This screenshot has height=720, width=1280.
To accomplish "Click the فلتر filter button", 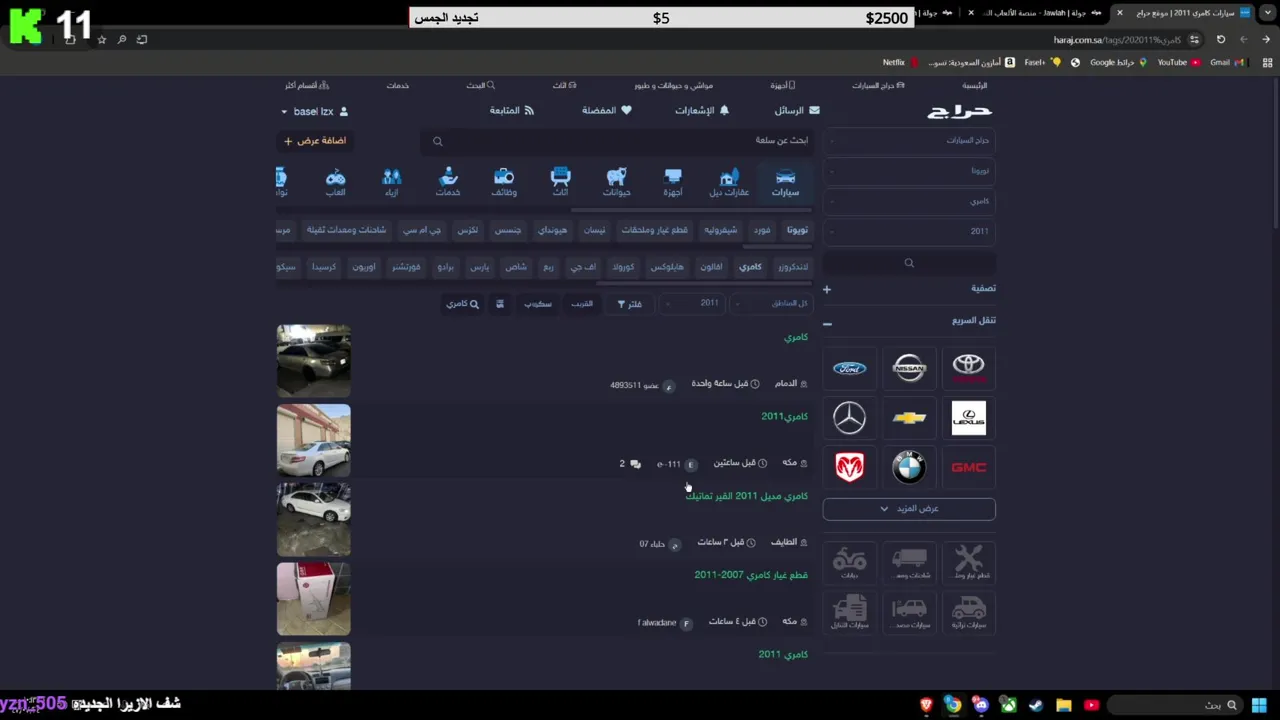I will [630, 304].
